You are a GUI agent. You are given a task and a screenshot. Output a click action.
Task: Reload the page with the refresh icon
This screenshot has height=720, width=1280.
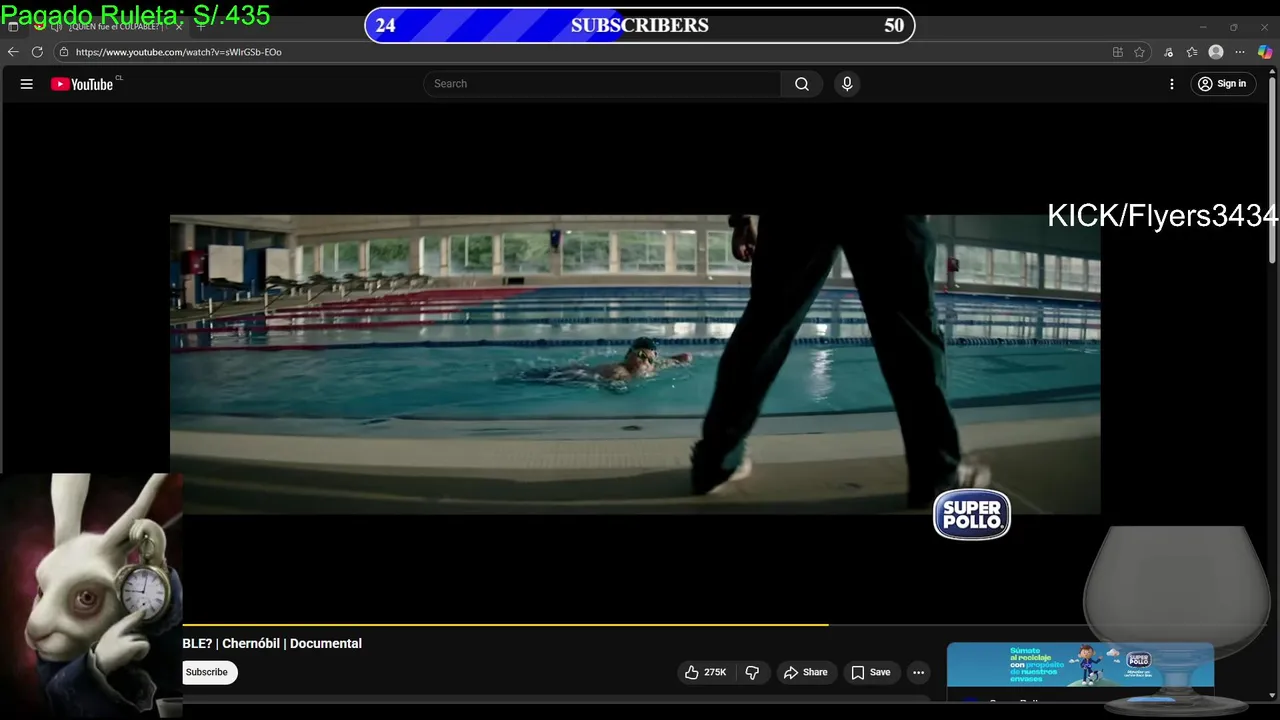(37, 52)
